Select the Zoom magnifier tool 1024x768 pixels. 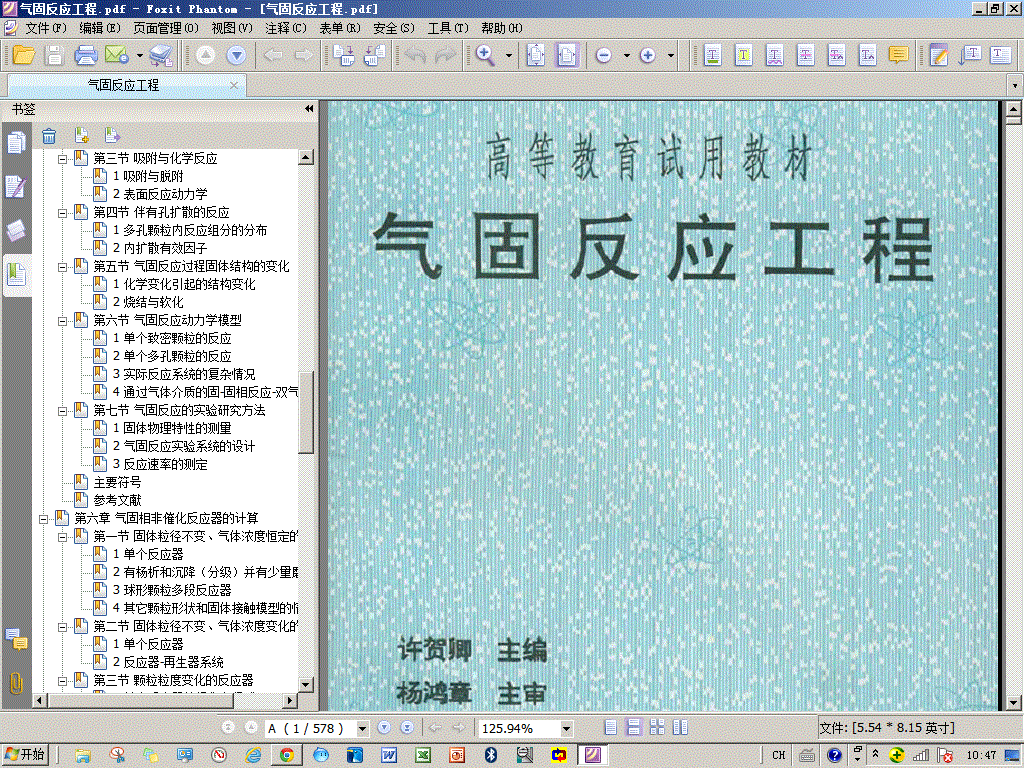485,56
